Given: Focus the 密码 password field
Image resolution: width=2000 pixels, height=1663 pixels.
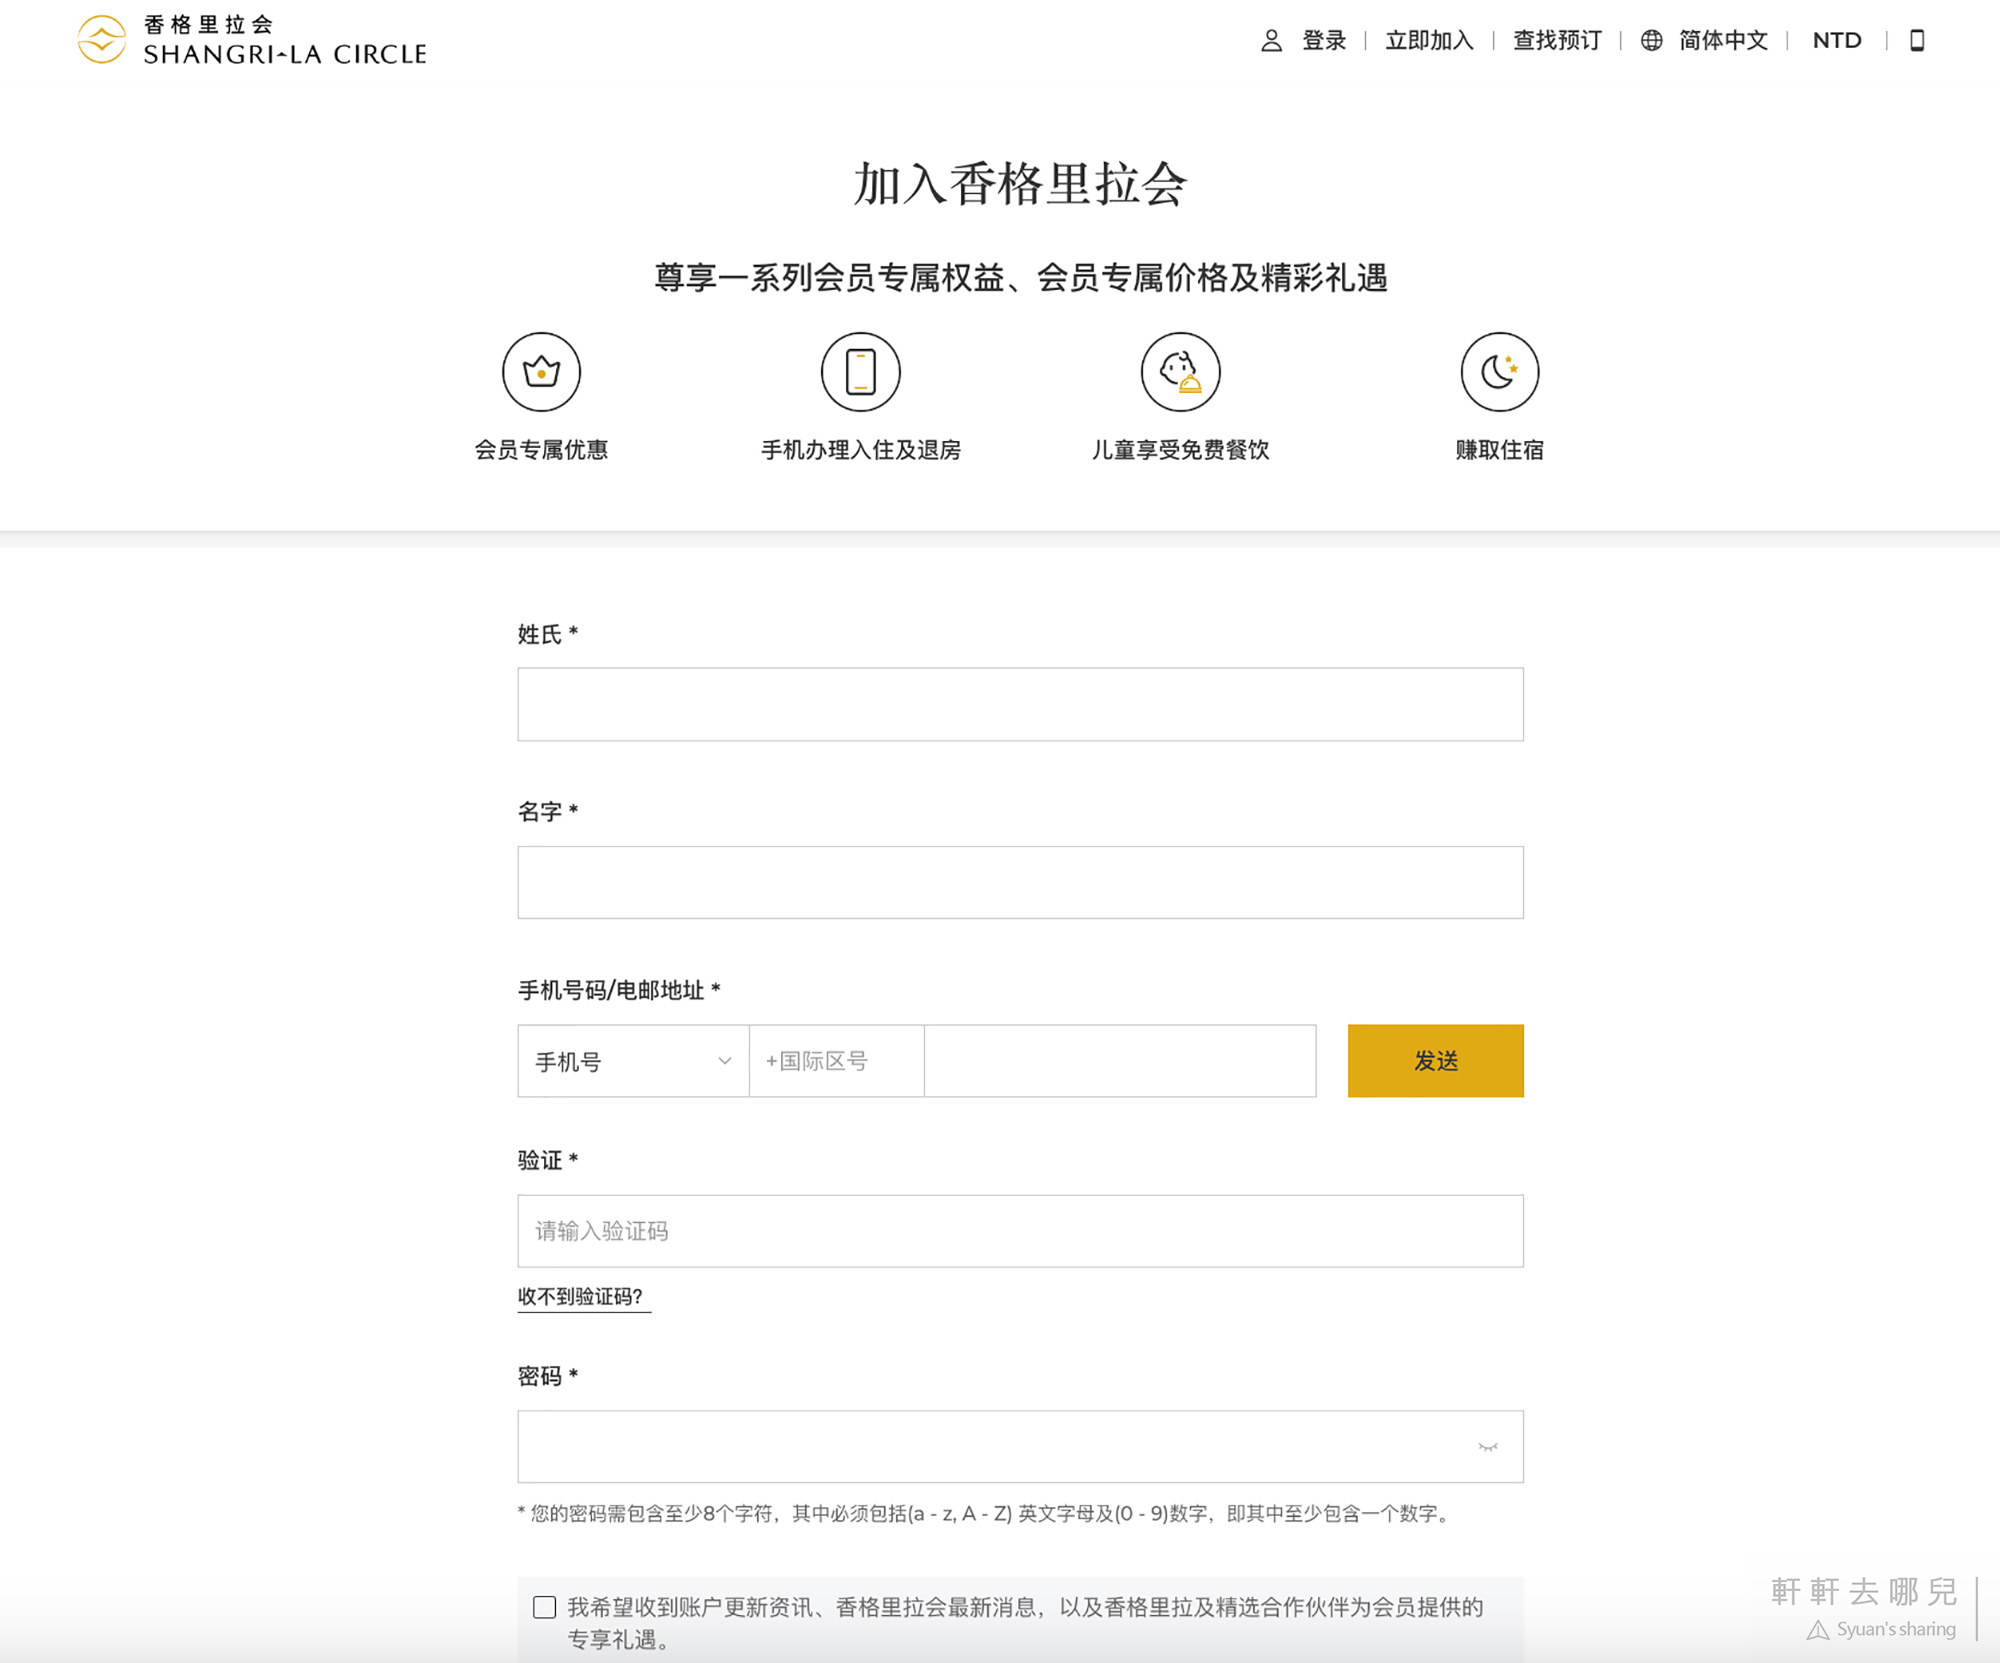Looking at the screenshot, I should tap(1021, 1447).
